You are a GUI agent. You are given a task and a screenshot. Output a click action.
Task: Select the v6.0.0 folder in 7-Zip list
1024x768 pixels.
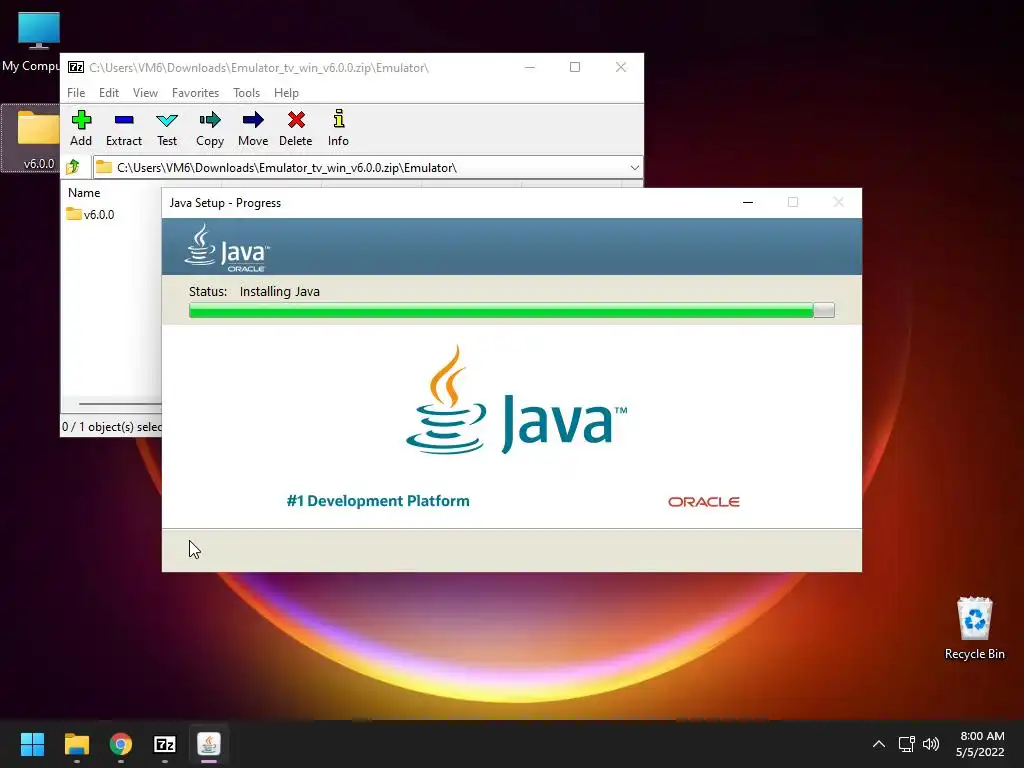[91, 214]
